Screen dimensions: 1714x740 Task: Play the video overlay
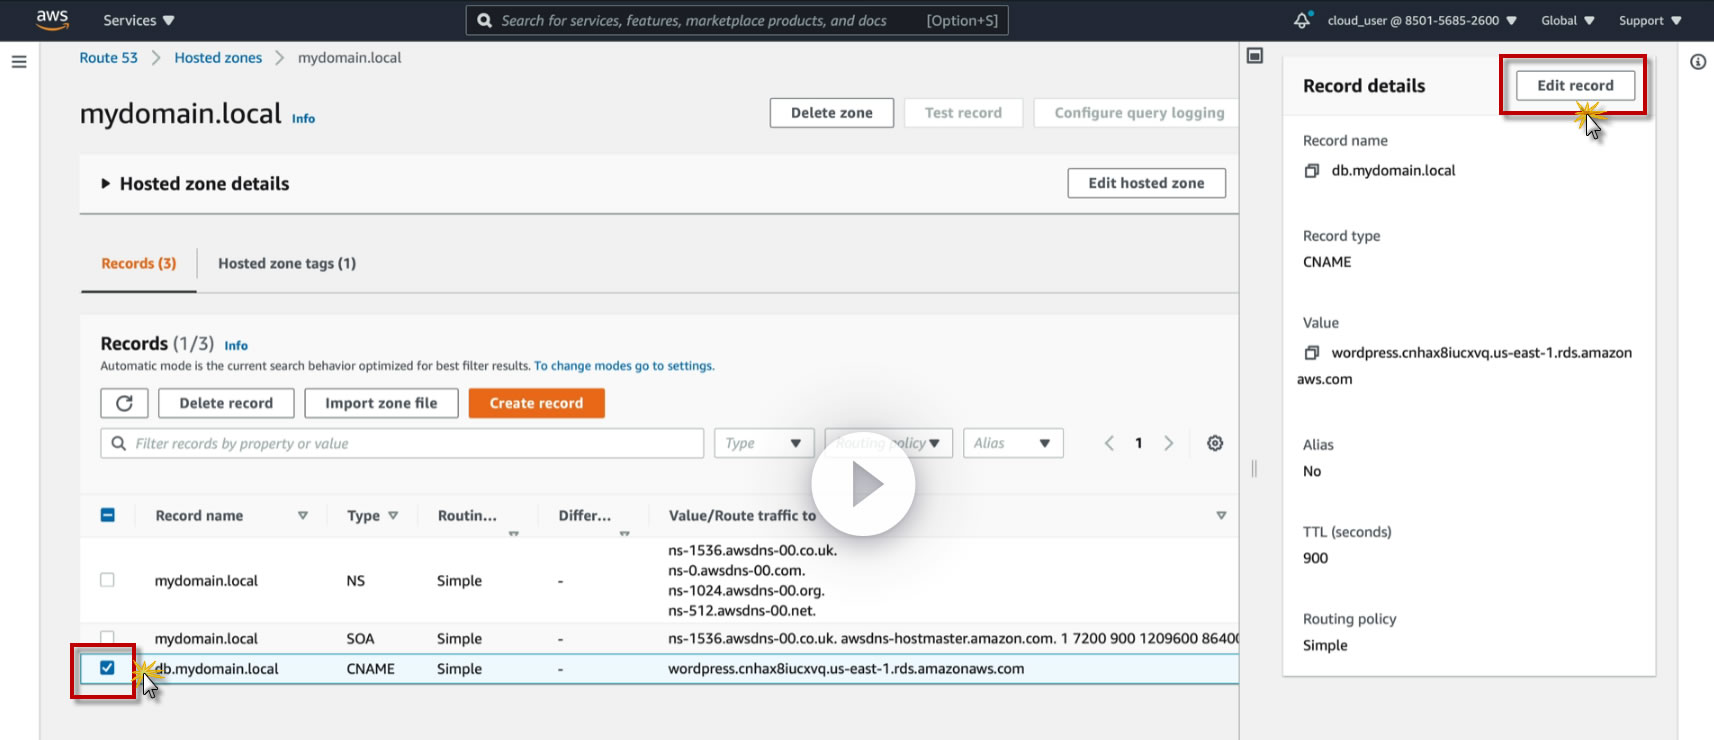pos(863,484)
